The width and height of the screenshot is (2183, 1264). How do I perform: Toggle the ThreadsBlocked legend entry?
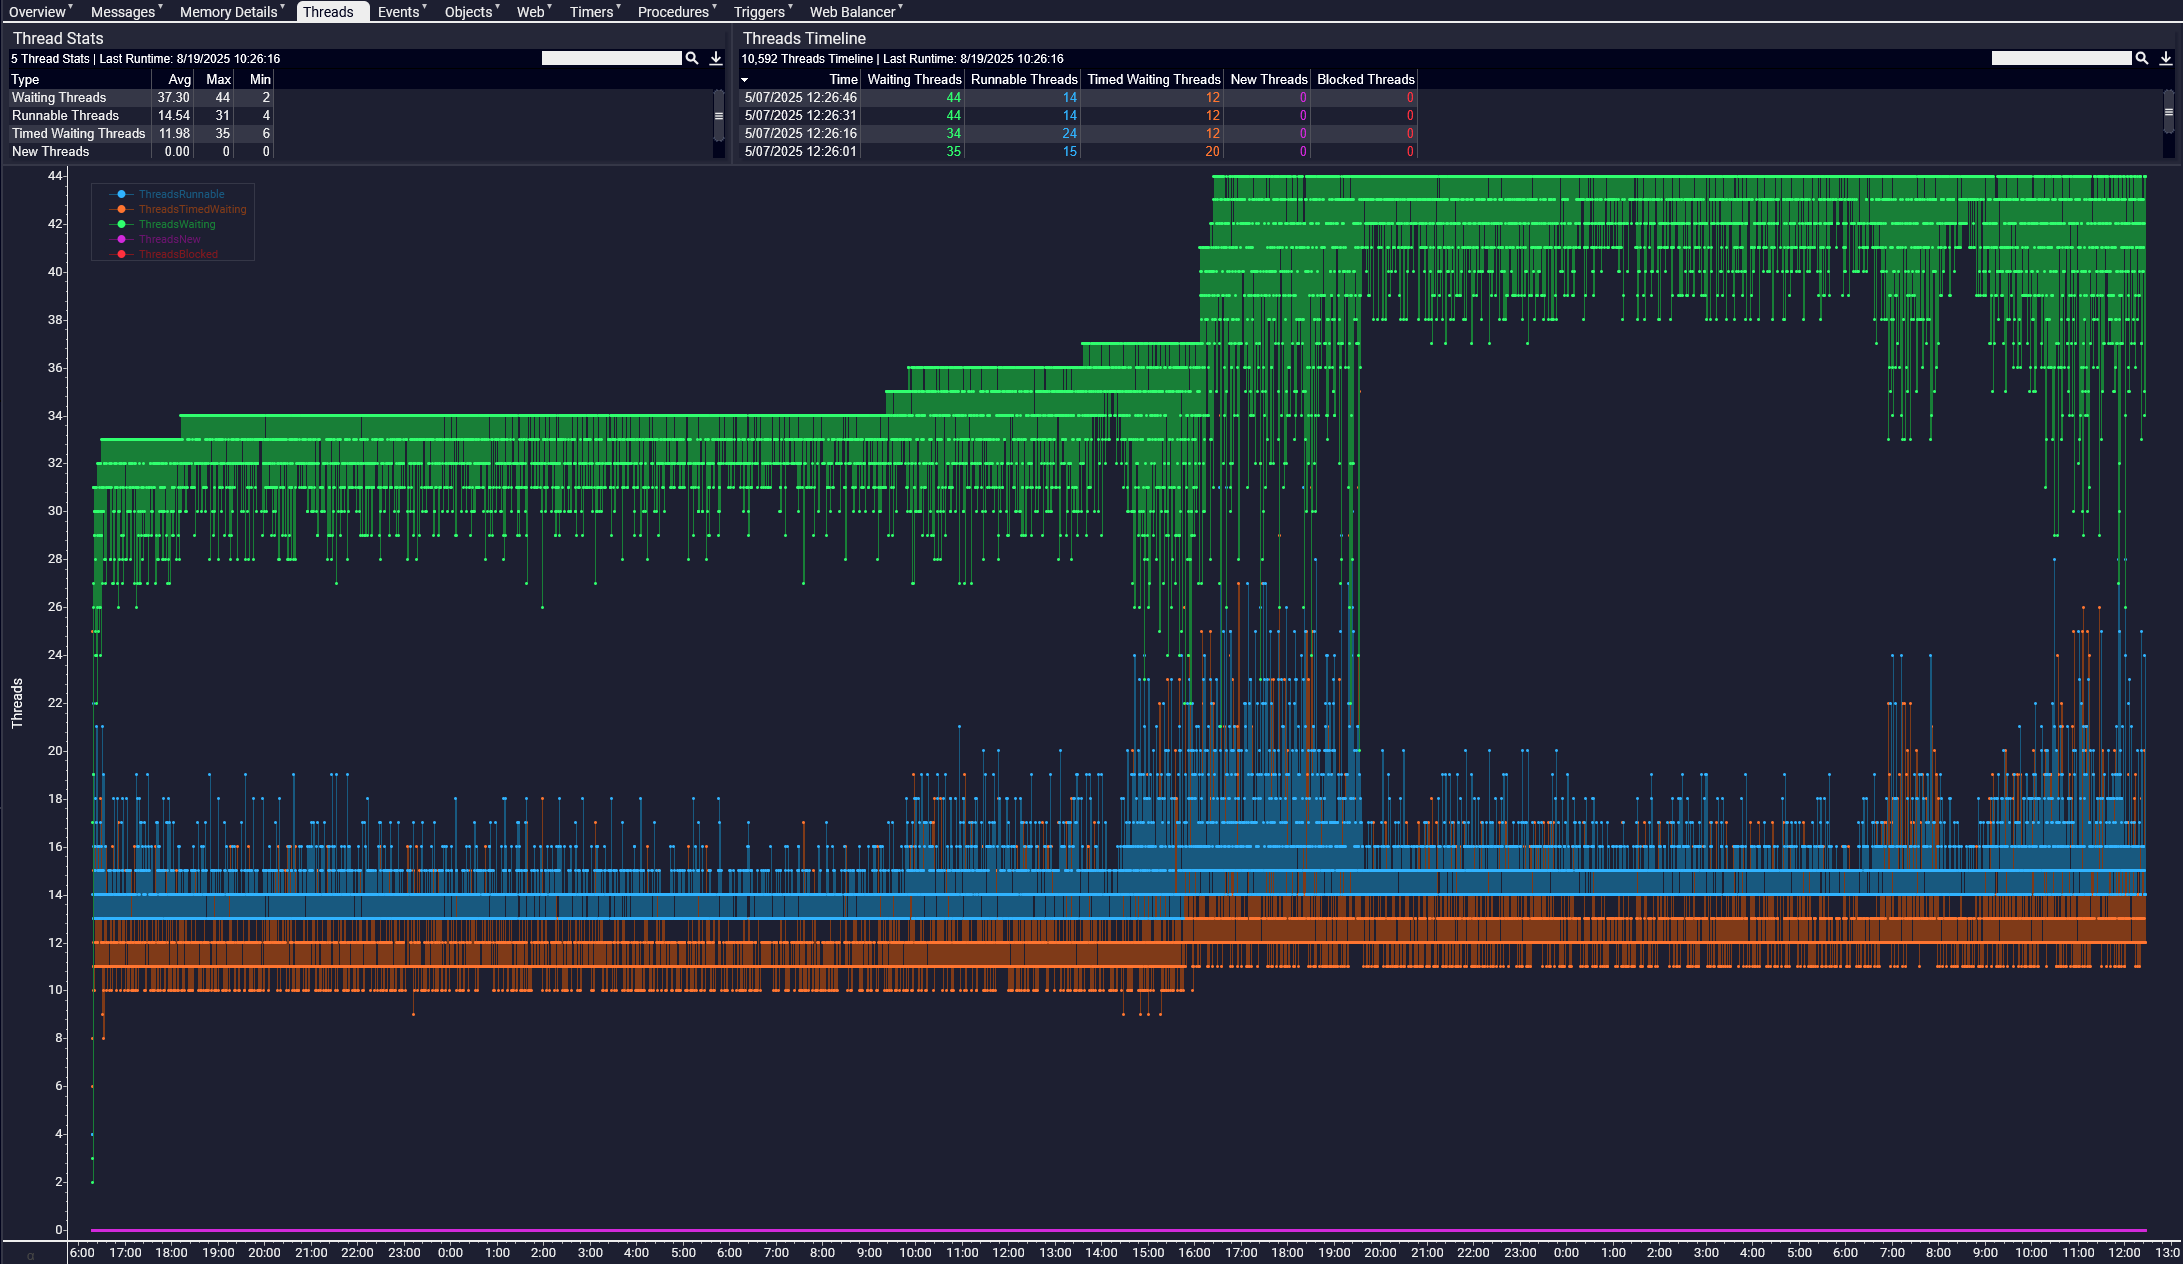coord(178,254)
